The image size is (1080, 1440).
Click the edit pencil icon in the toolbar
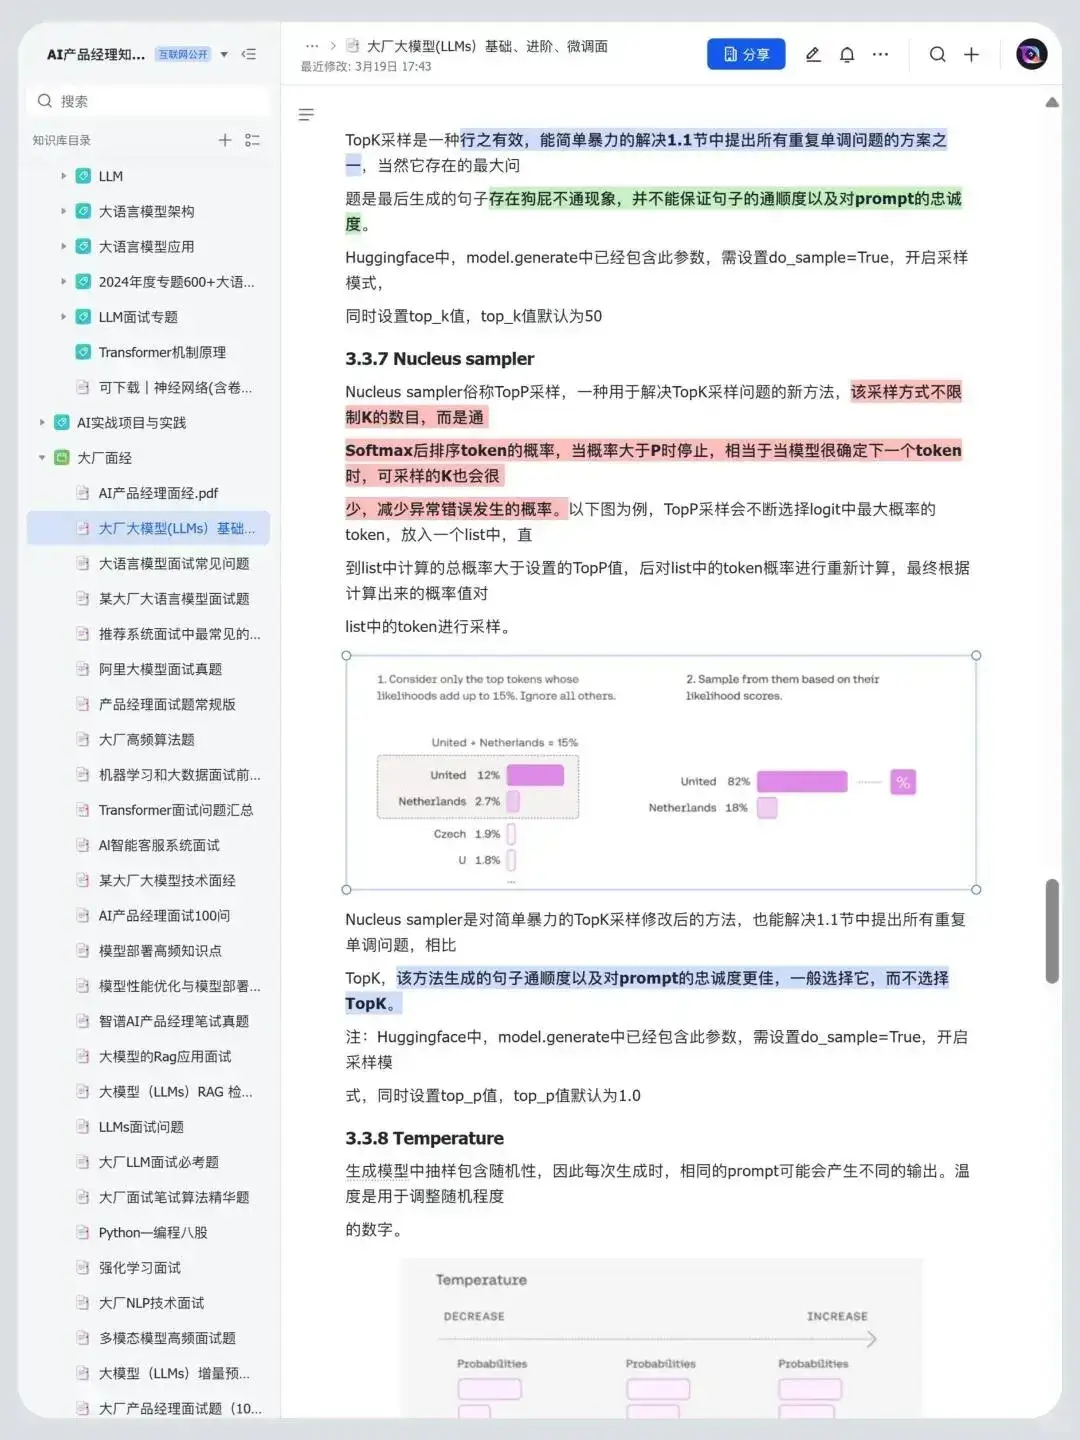(812, 54)
